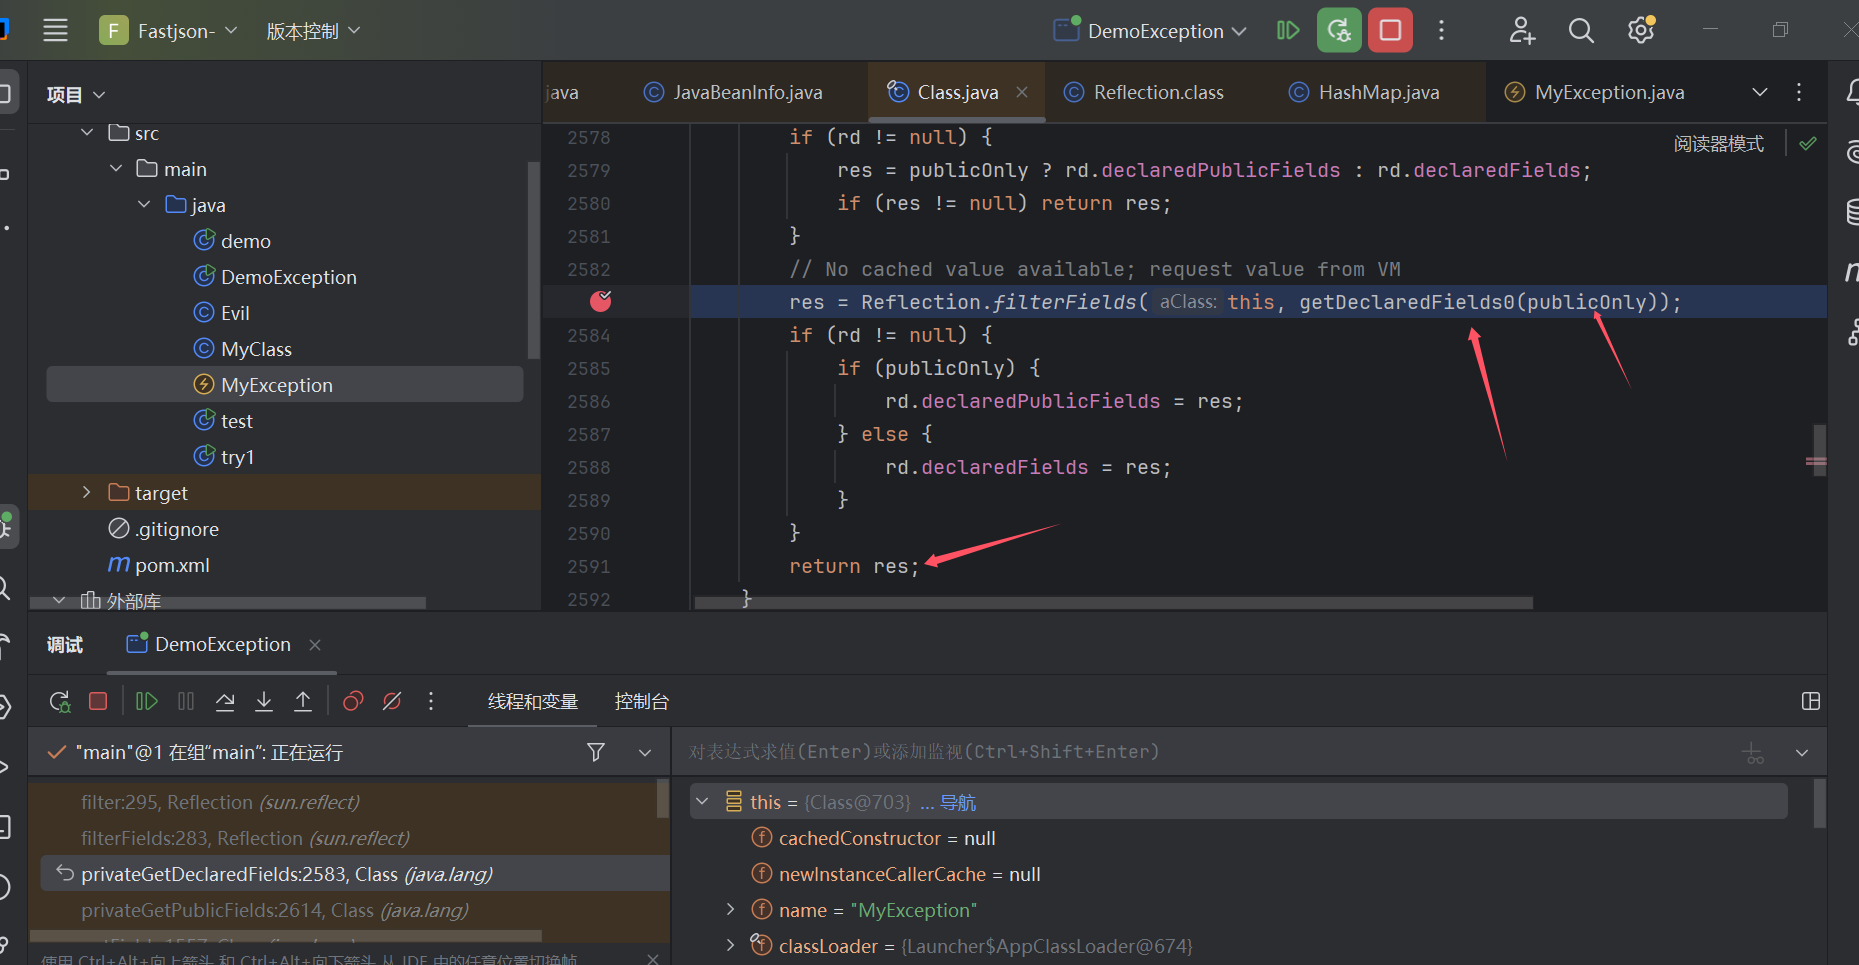Toggle 阅读器模式 reader mode
This screenshot has width=1859, height=965.
coord(1719,144)
